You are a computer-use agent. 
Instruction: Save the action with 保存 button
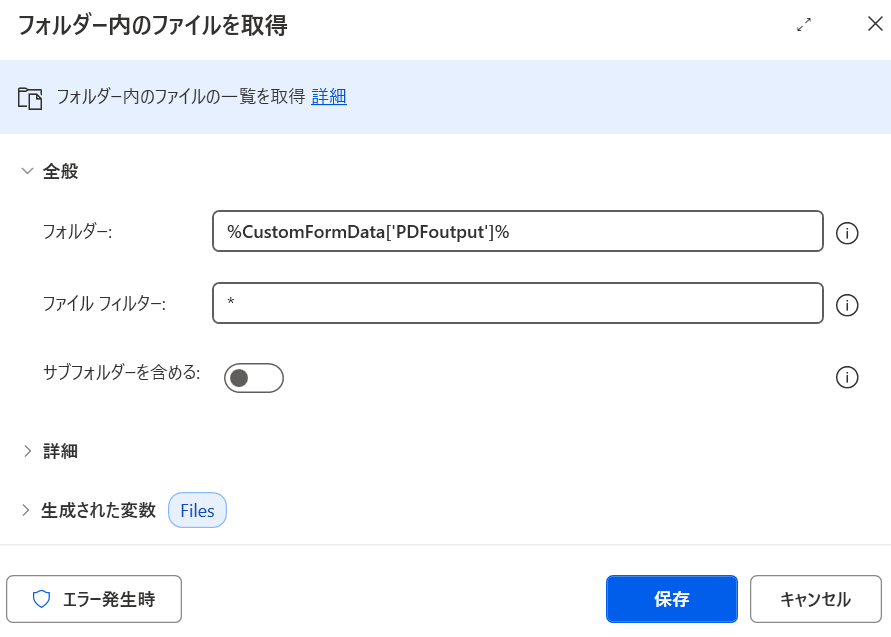672,599
